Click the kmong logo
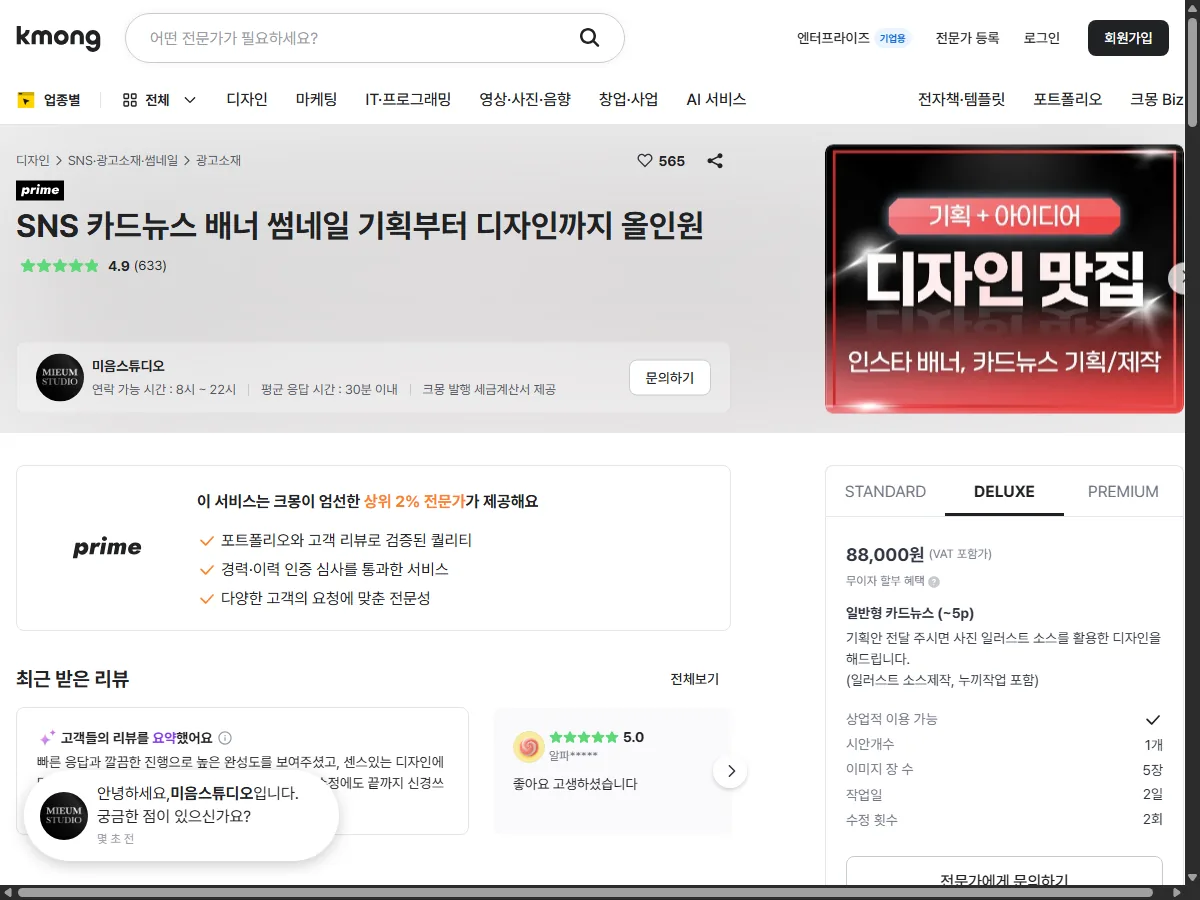This screenshot has width=1200, height=900. (x=58, y=38)
